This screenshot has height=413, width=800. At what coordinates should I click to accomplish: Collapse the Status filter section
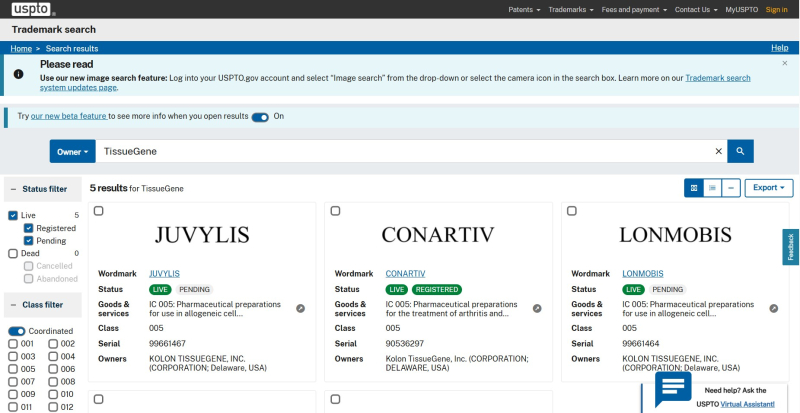[x=42, y=189]
